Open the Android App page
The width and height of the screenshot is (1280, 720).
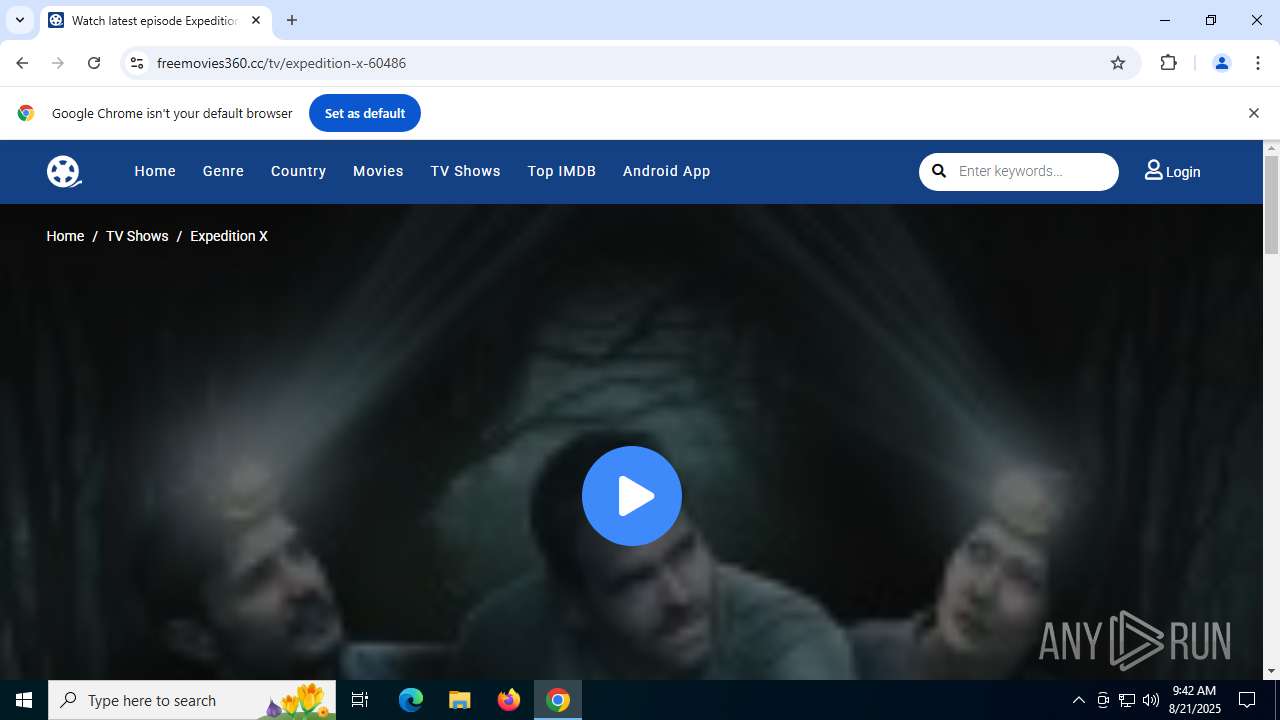tap(666, 171)
